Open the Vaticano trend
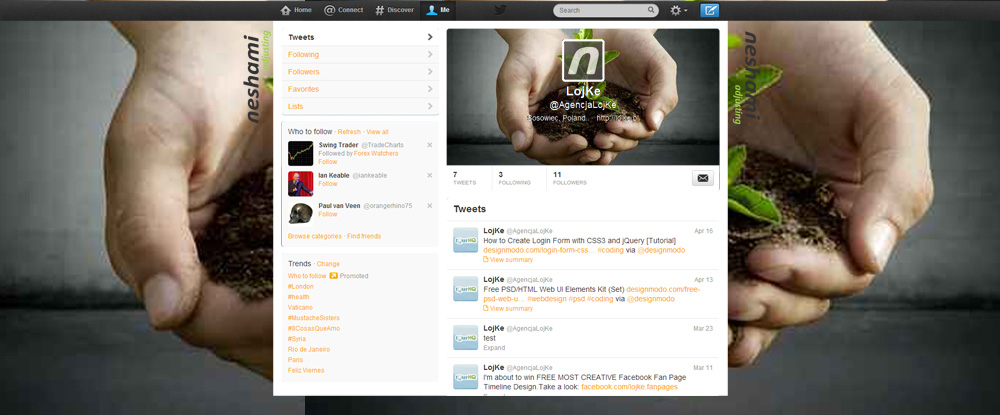 [300, 307]
